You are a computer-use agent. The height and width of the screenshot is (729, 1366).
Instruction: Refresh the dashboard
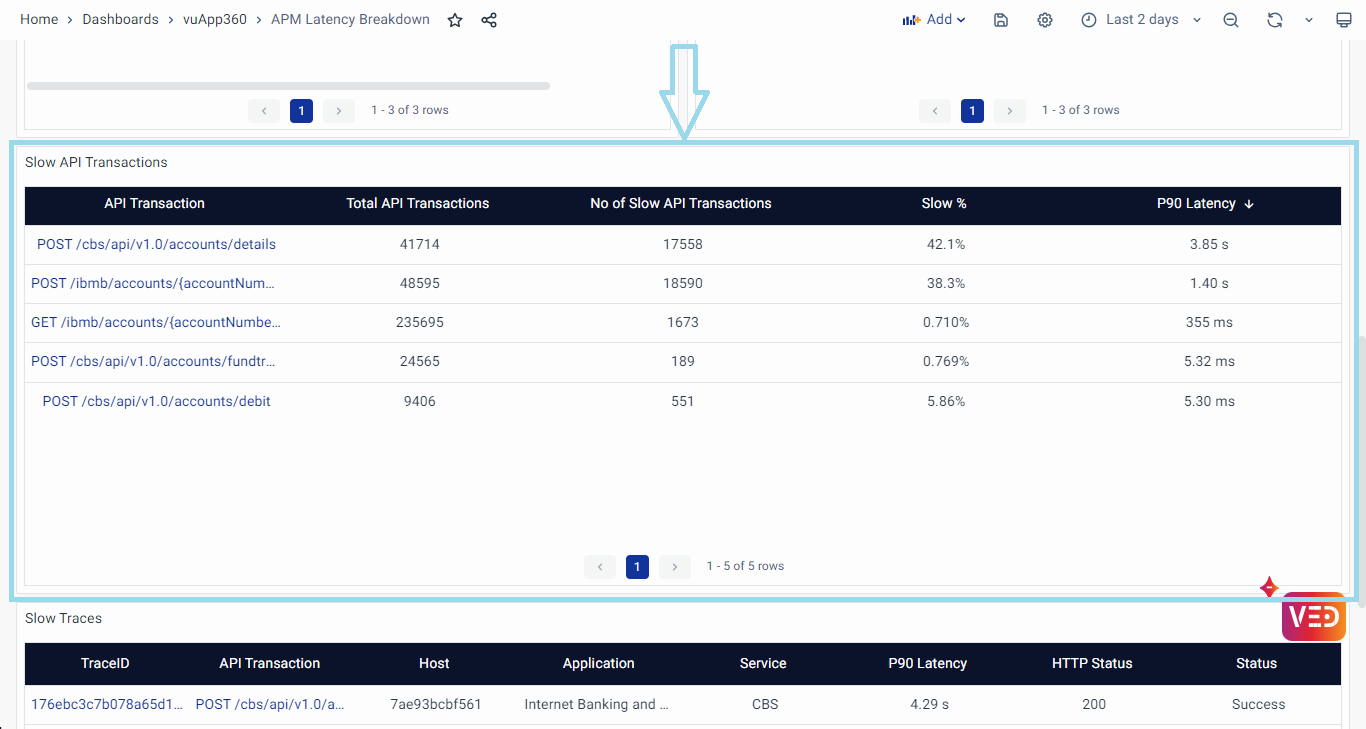[x=1274, y=20]
